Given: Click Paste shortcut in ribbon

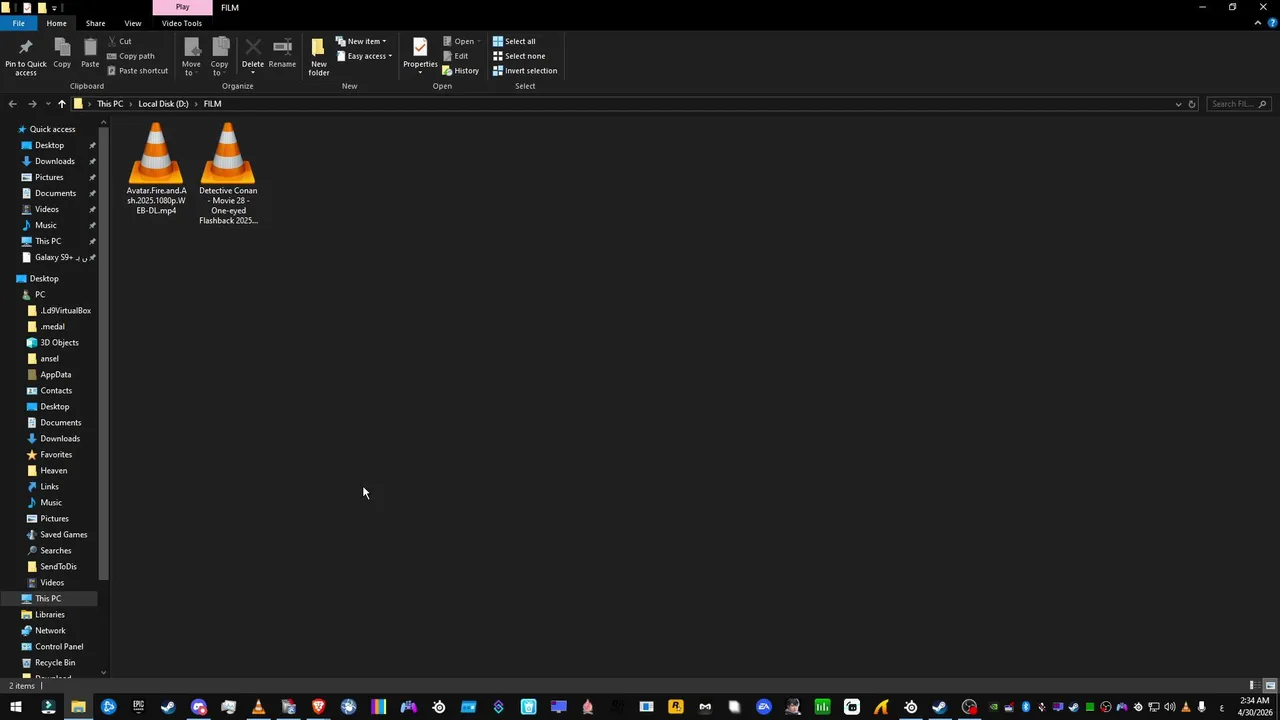Looking at the screenshot, I should coord(138,71).
